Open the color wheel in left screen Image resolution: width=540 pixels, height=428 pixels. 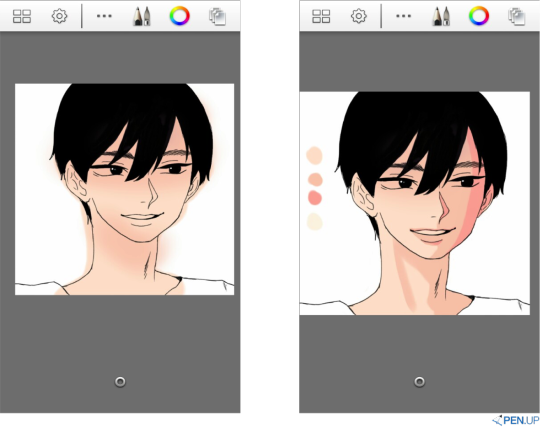click(x=179, y=16)
